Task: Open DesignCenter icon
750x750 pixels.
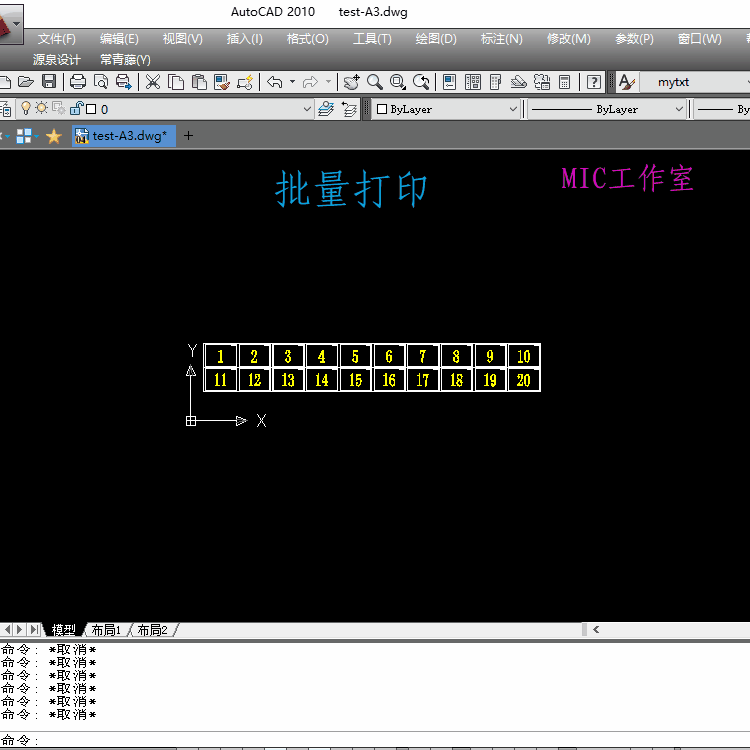Action: (473, 82)
